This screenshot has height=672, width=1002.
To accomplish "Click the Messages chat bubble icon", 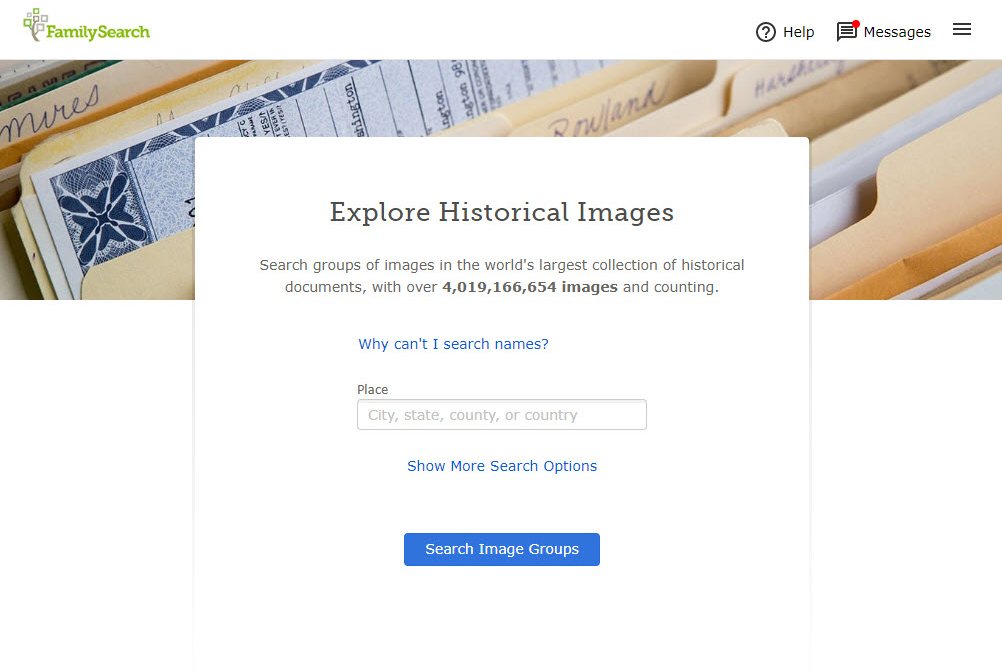I will coord(847,31).
